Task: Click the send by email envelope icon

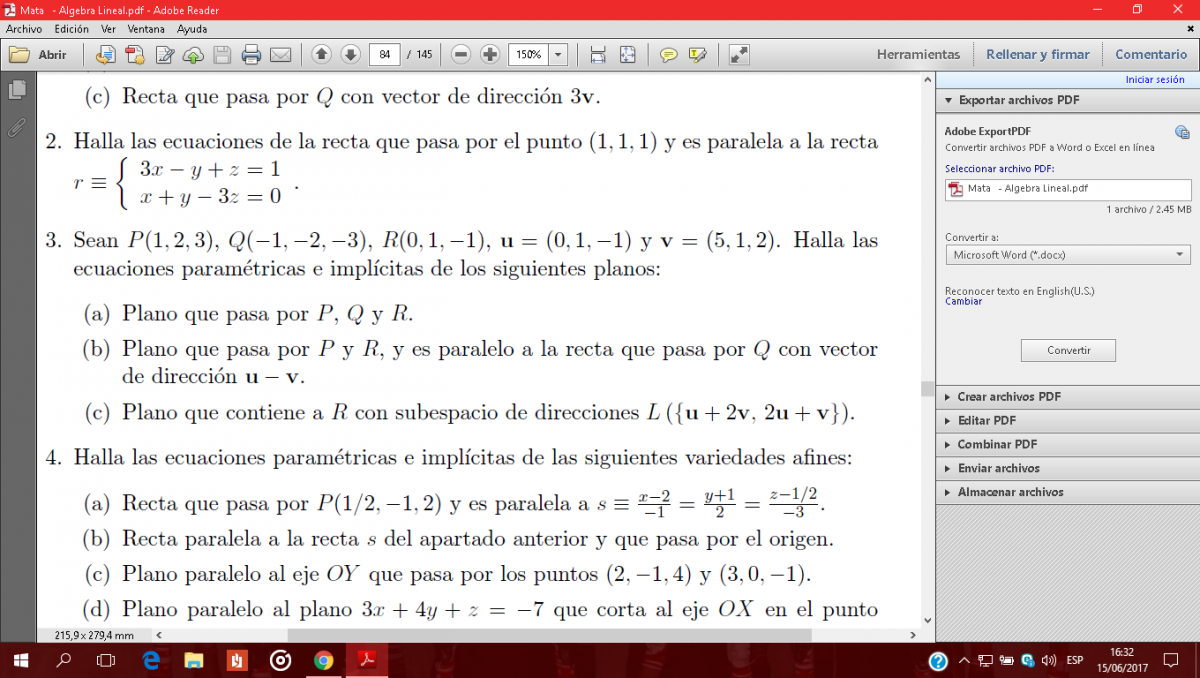Action: 280,55
